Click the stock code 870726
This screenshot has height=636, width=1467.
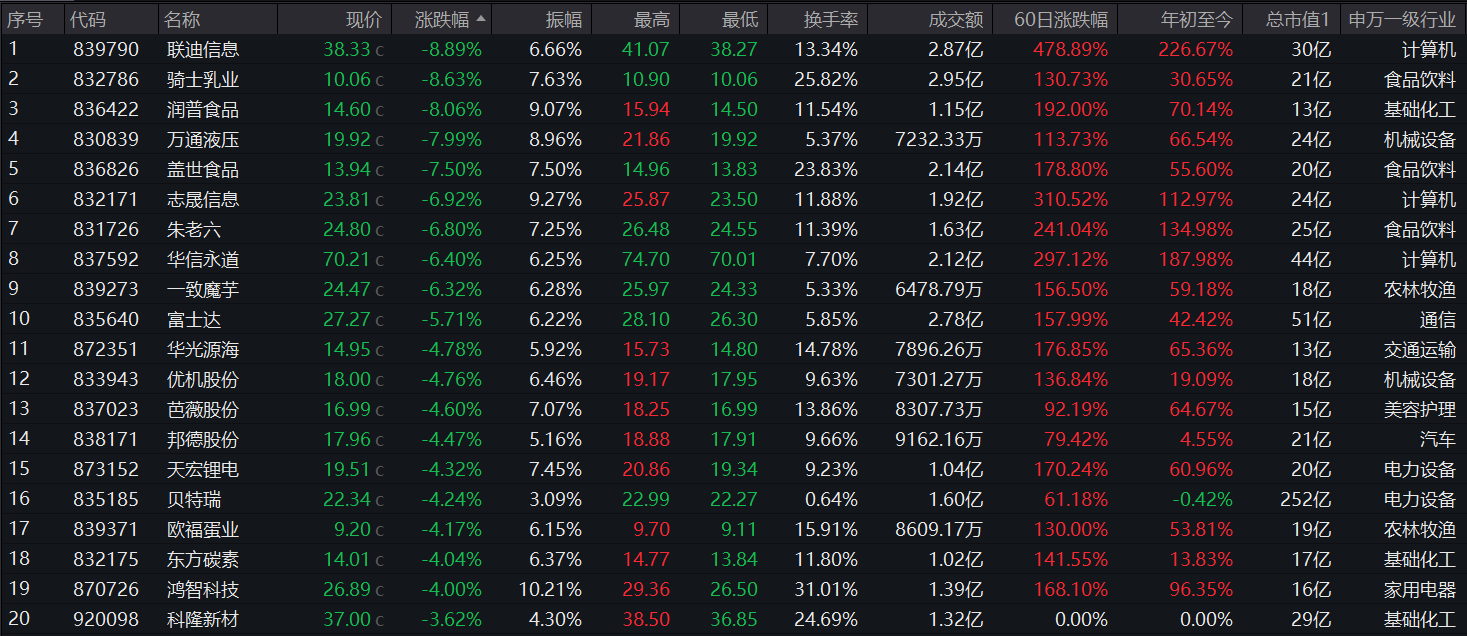pyautogui.click(x=106, y=589)
